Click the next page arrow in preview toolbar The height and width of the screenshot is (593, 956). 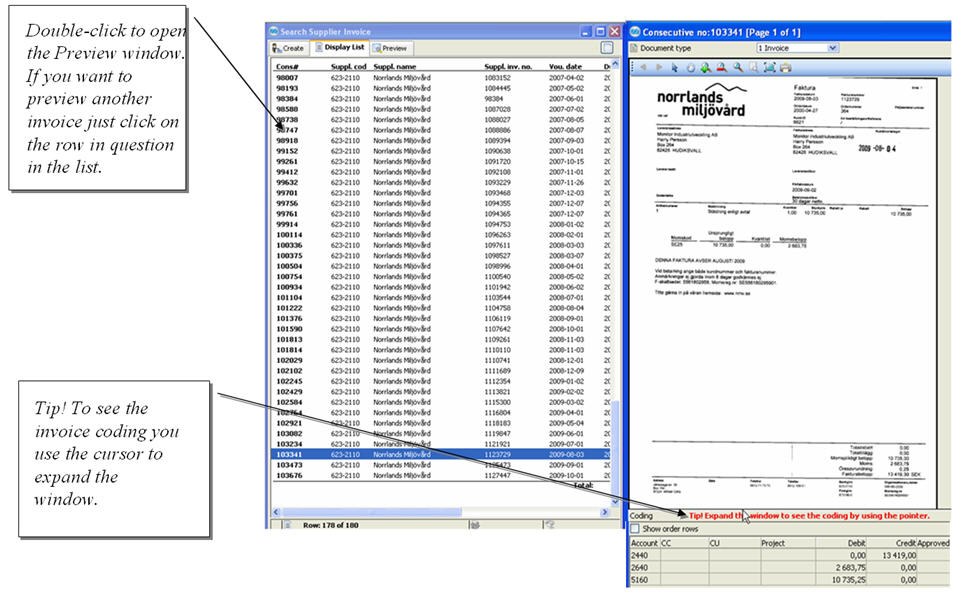tap(659, 68)
